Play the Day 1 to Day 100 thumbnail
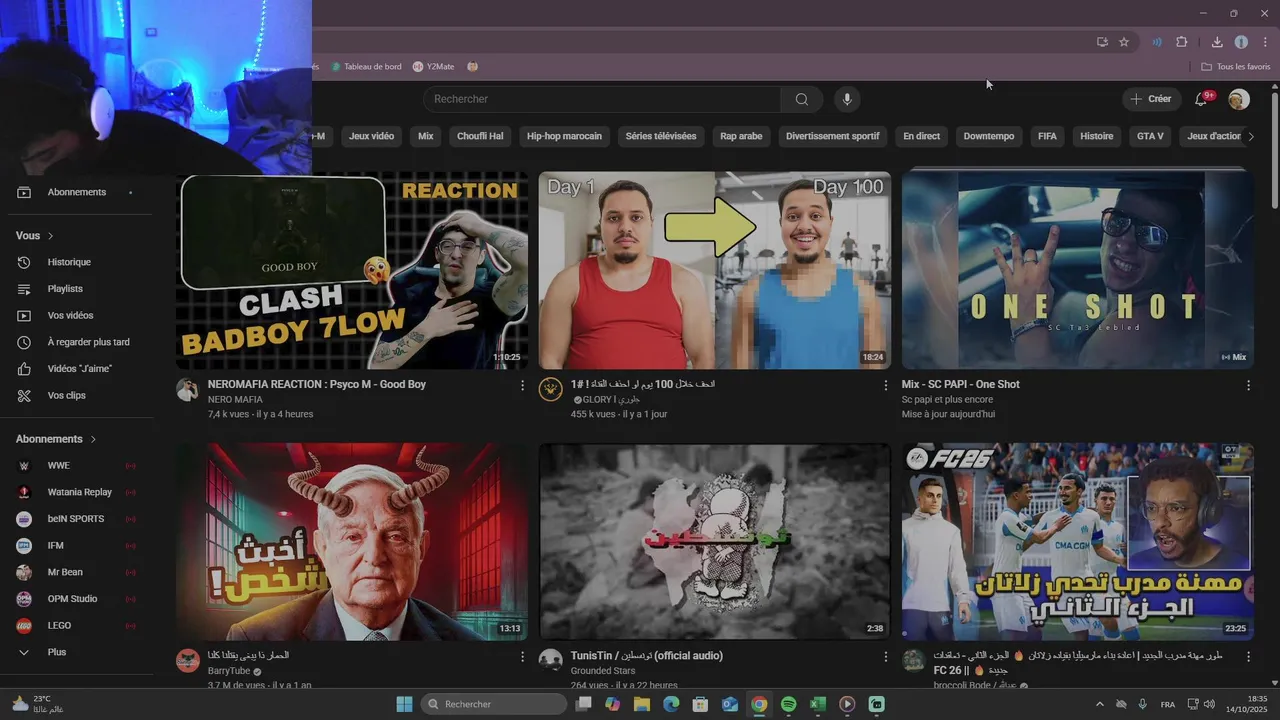Viewport: 1280px width, 720px height. pyautogui.click(x=714, y=270)
